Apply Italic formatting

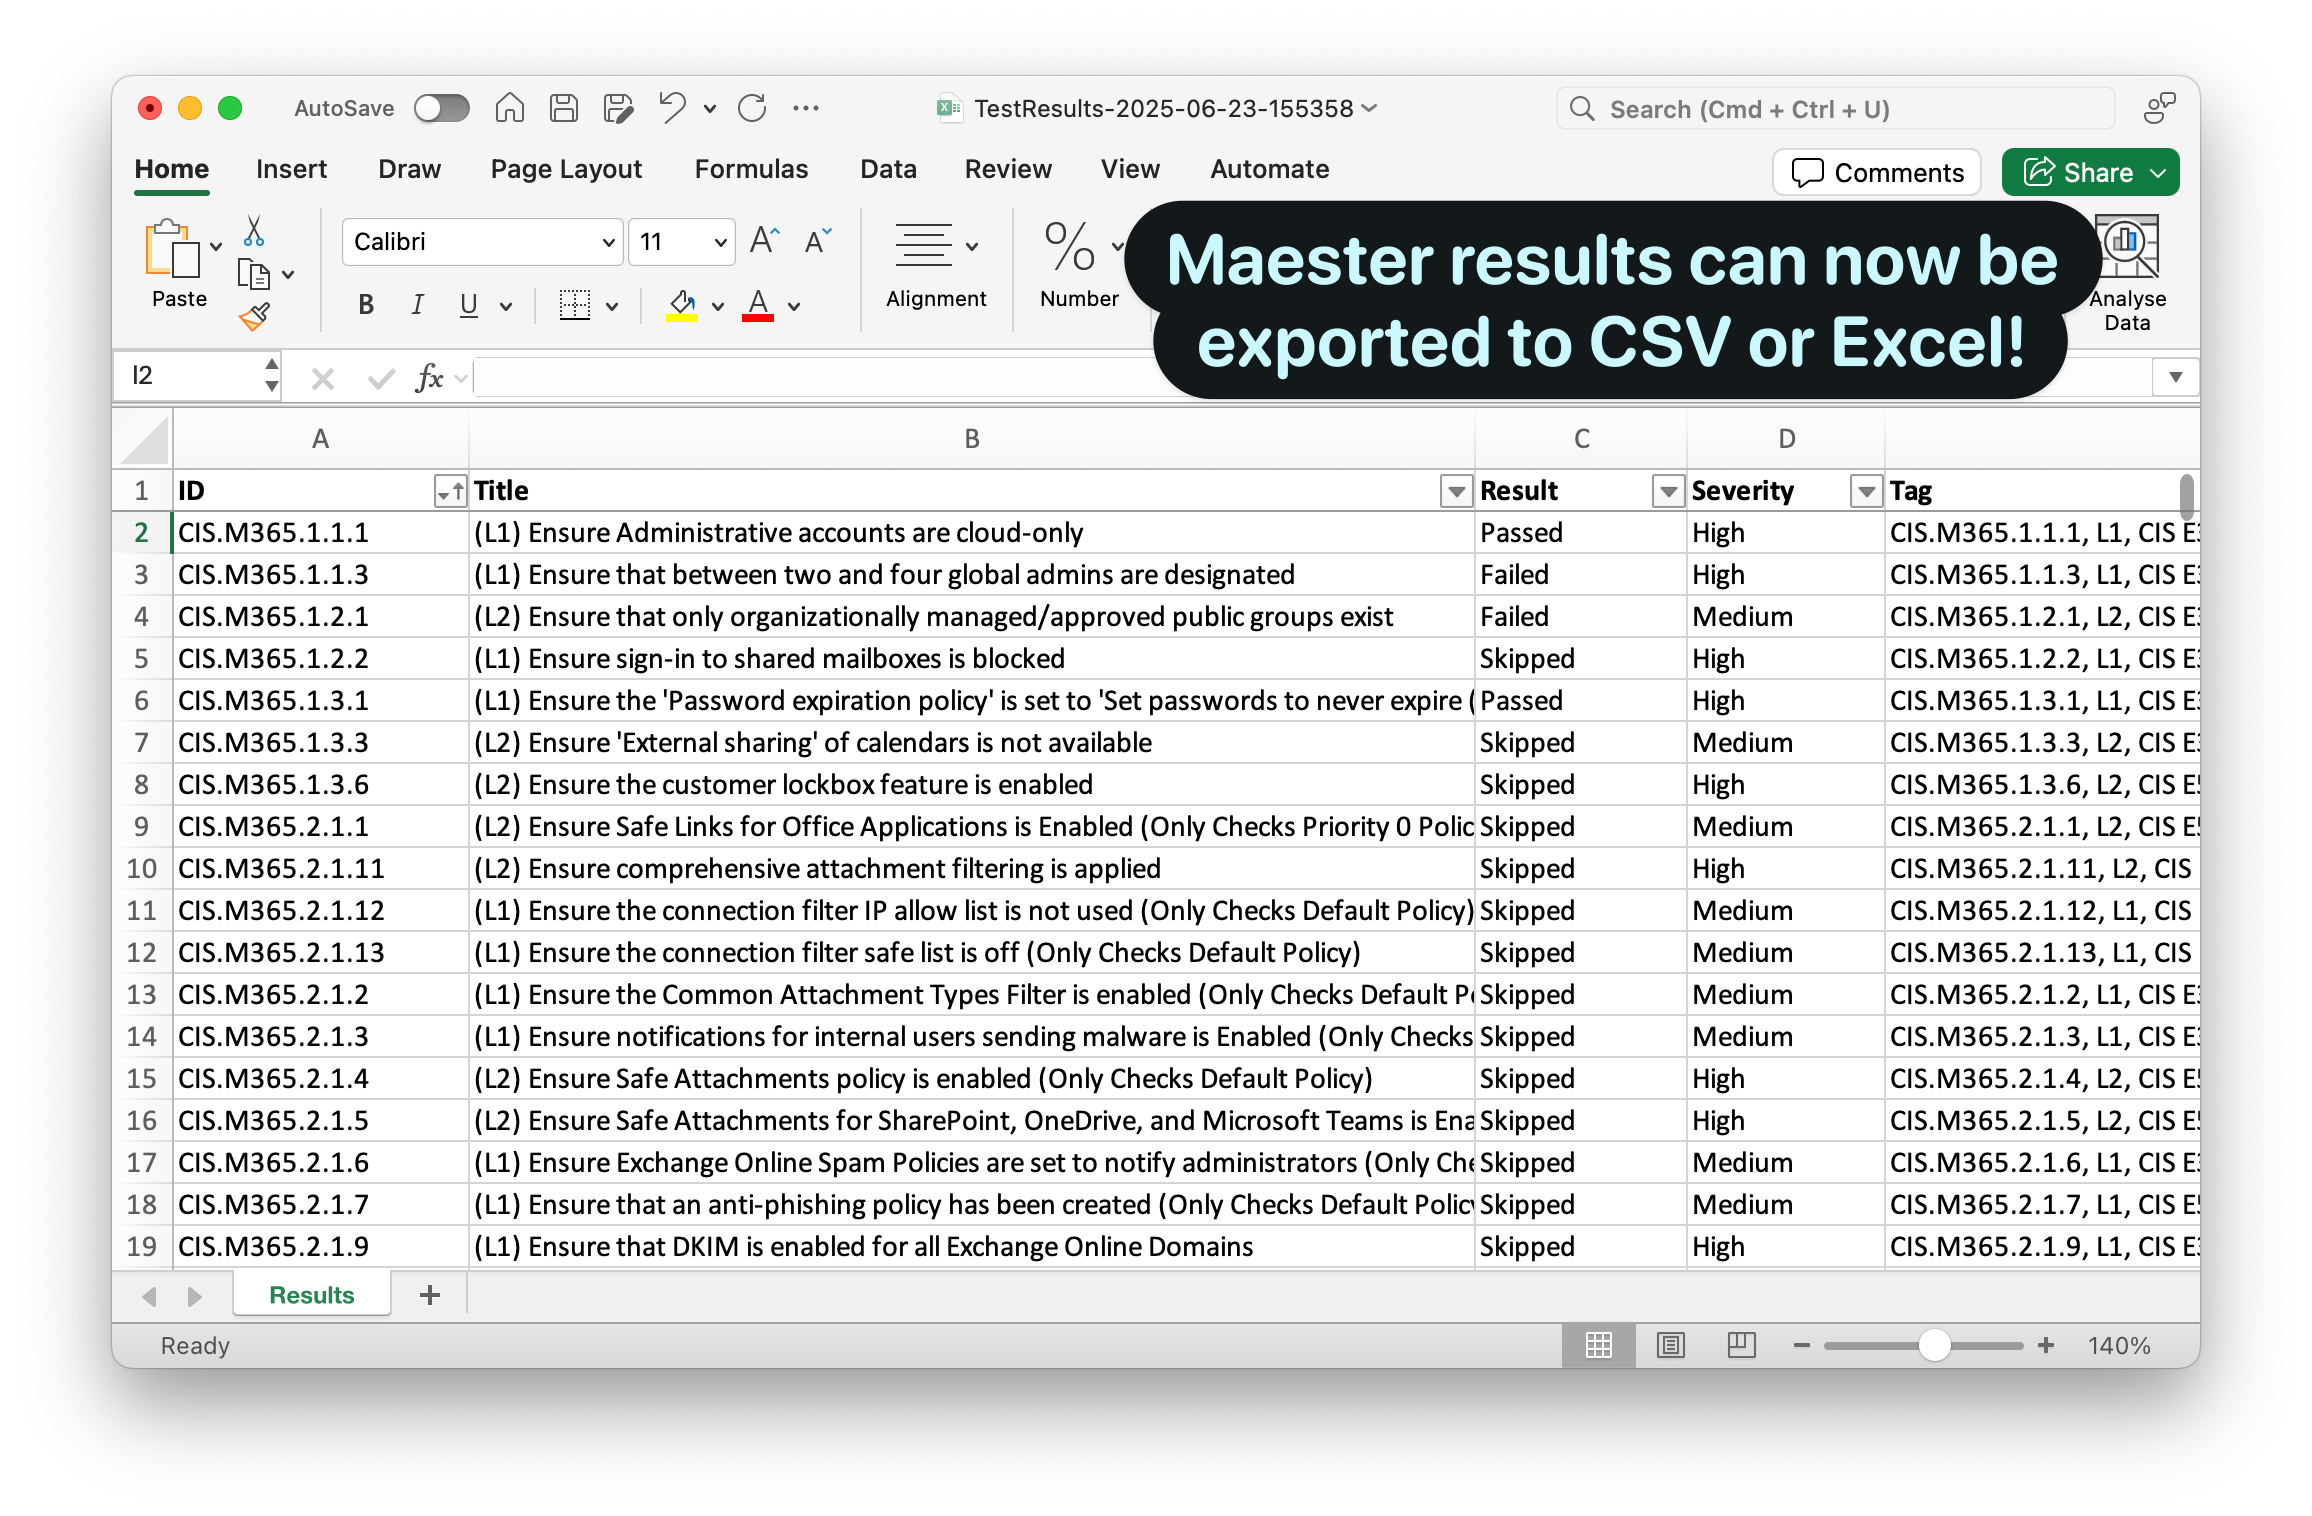click(x=417, y=305)
